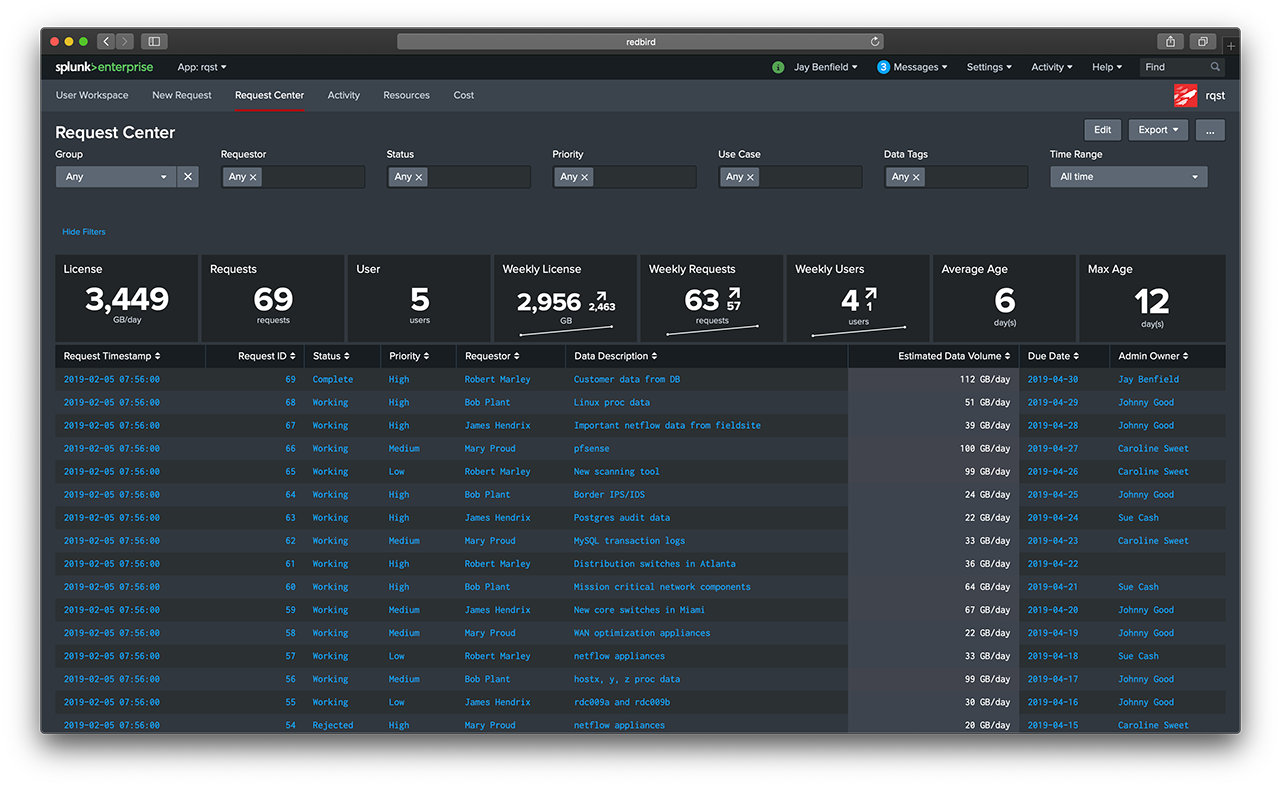Sort by Priority column header
Image resolution: width=1280 pixels, height=786 pixels.
409,356
